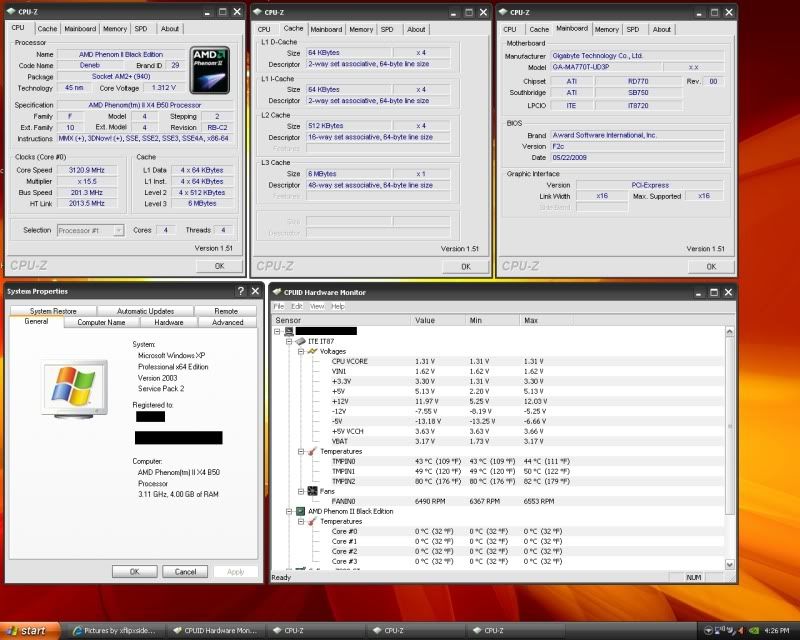800x640 pixels.
Task: Collapse the AMD Phenom II Black Edition node
Action: coord(289,511)
